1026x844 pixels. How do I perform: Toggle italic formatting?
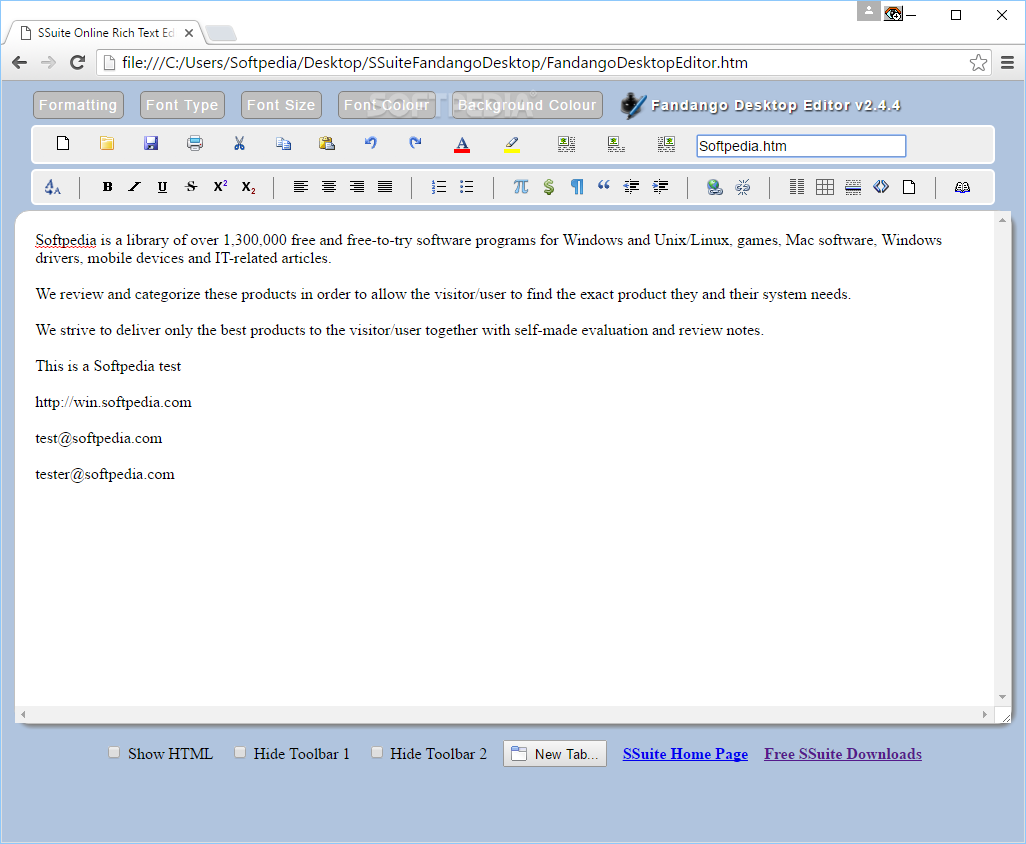tap(135, 187)
